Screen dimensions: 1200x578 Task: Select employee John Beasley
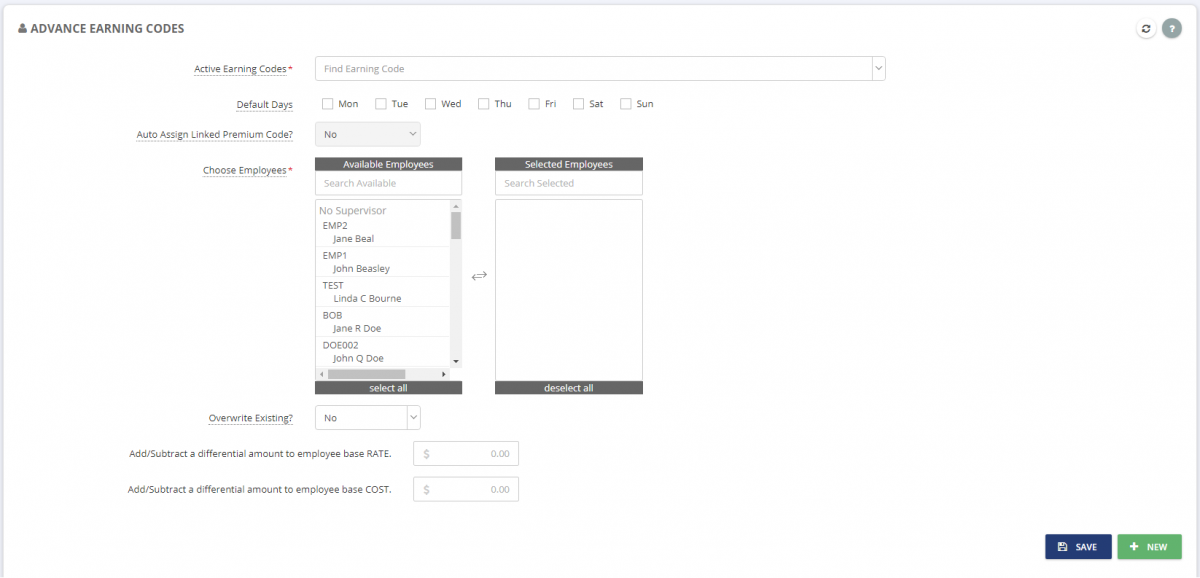(361, 269)
